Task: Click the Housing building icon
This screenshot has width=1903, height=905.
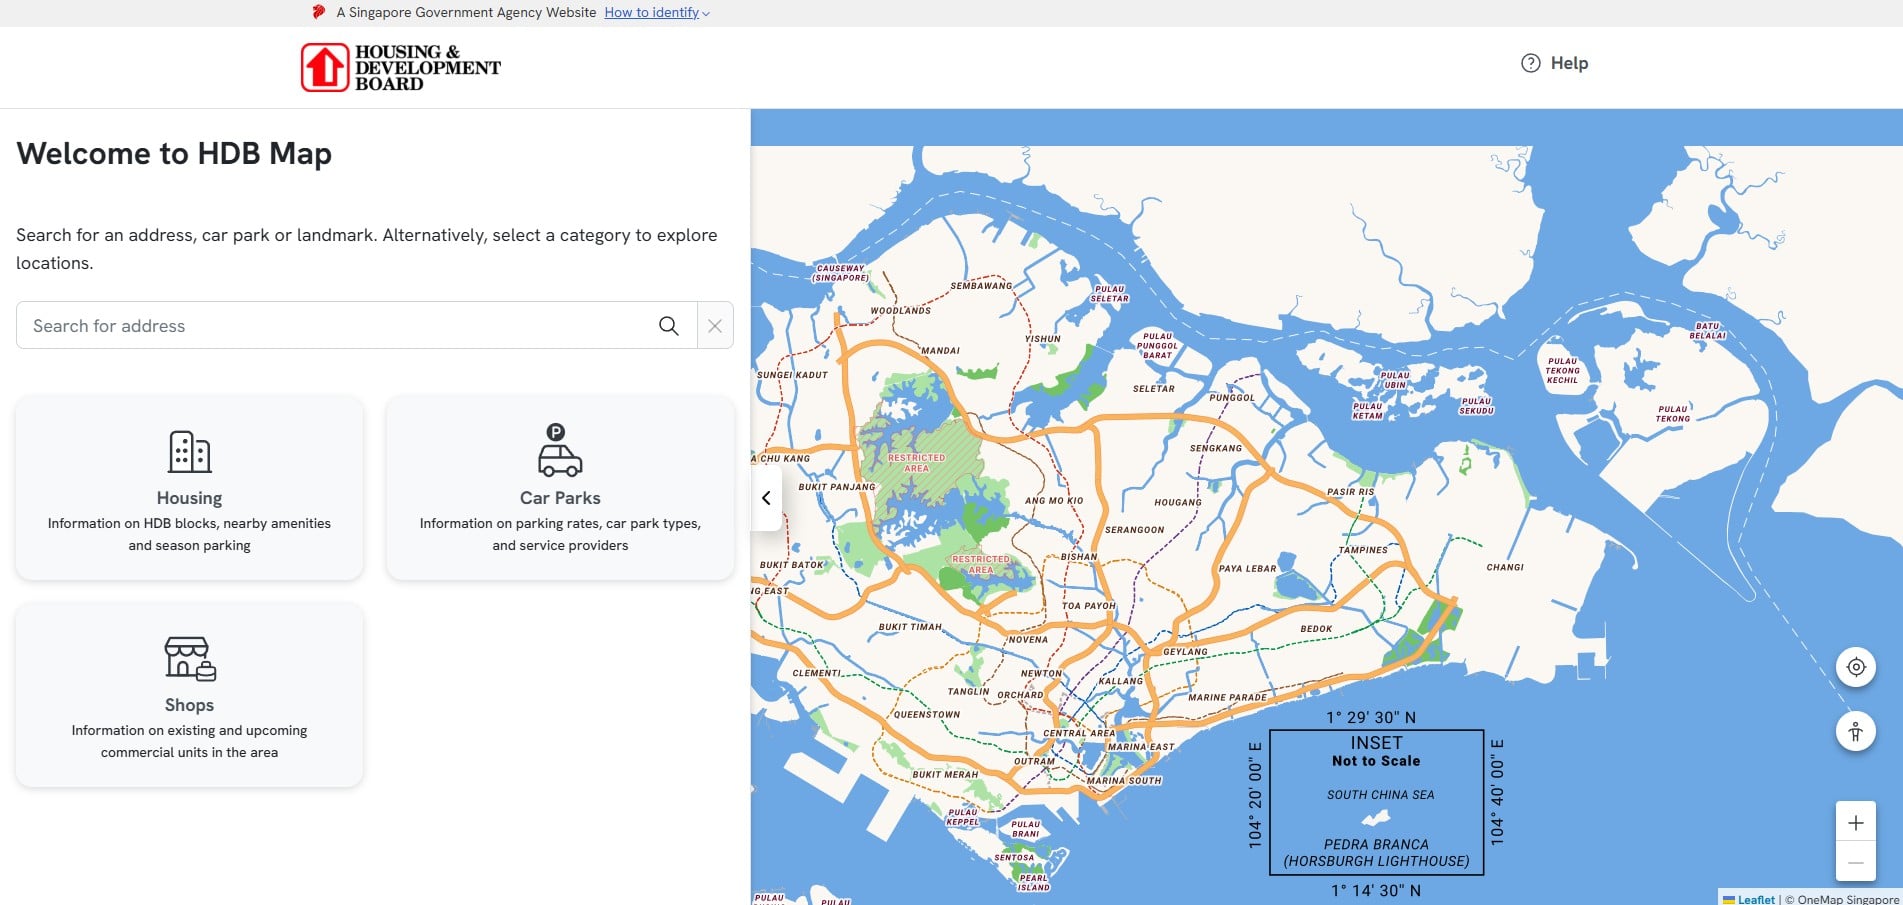Action: tap(189, 452)
